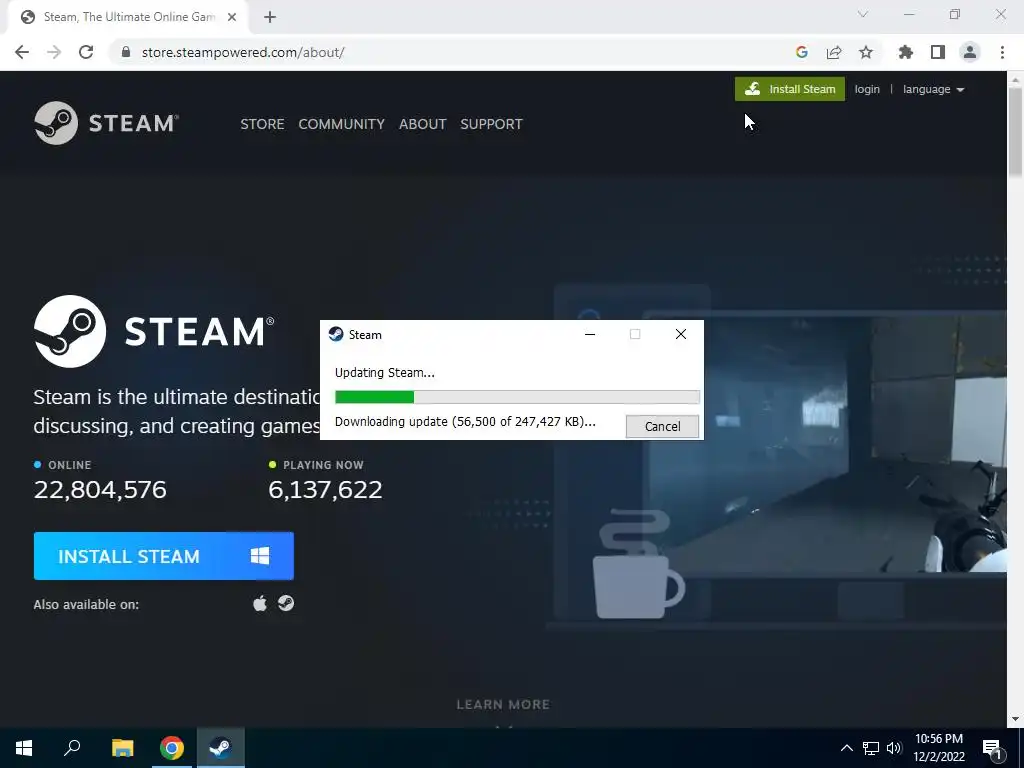Click the PLAYING NOW label
The image size is (1024, 768).
323,465
